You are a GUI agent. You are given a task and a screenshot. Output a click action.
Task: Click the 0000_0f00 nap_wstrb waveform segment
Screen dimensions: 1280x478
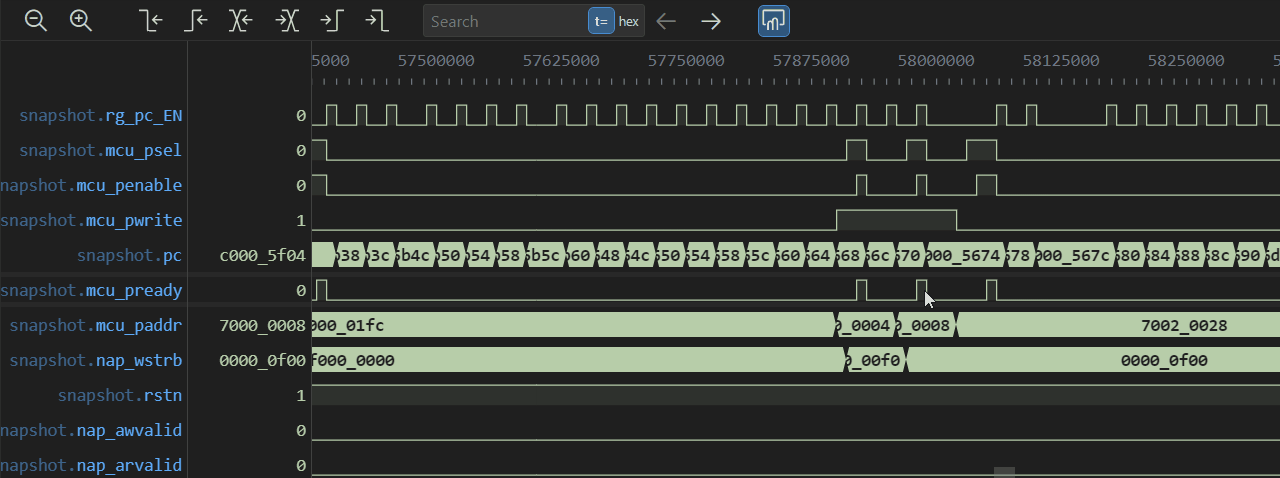pos(1163,361)
